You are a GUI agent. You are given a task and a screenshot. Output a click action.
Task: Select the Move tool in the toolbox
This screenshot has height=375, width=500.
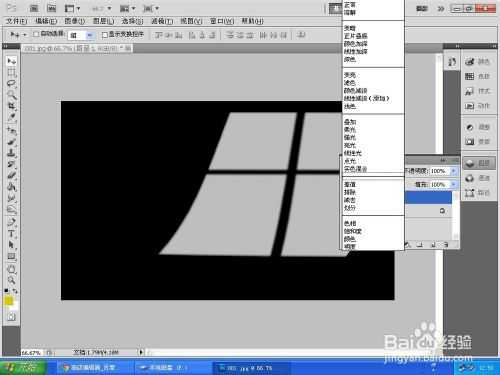coord(11,61)
